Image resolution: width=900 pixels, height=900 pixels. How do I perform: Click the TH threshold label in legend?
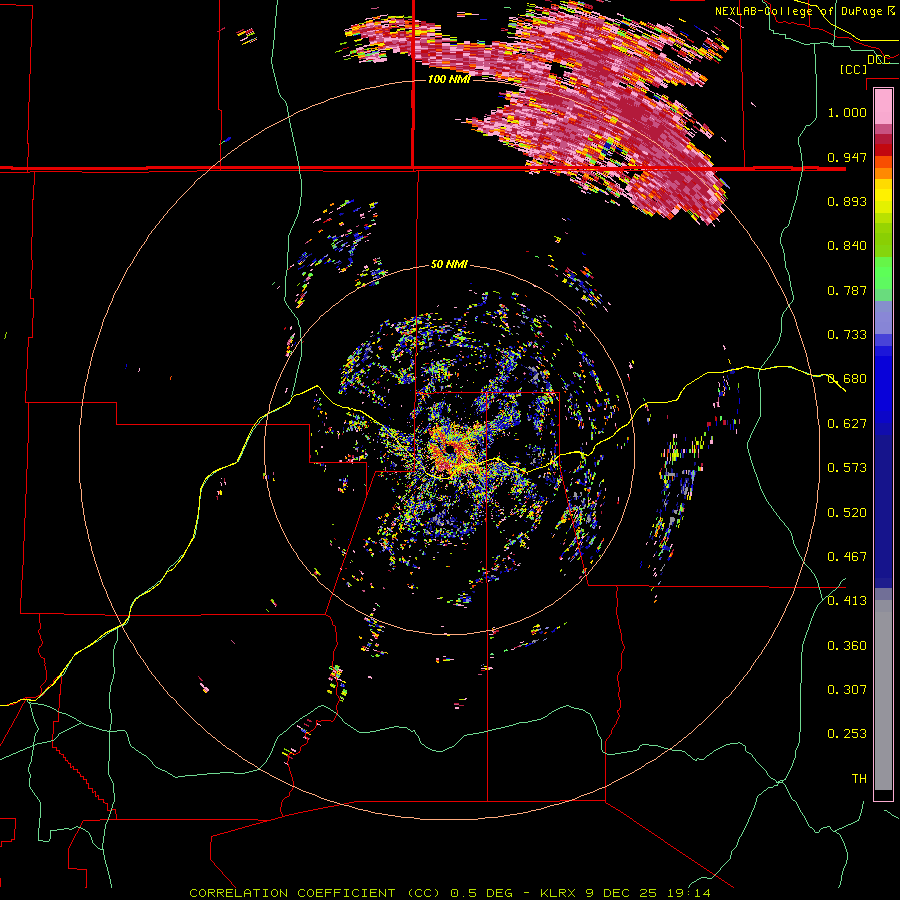[859, 779]
